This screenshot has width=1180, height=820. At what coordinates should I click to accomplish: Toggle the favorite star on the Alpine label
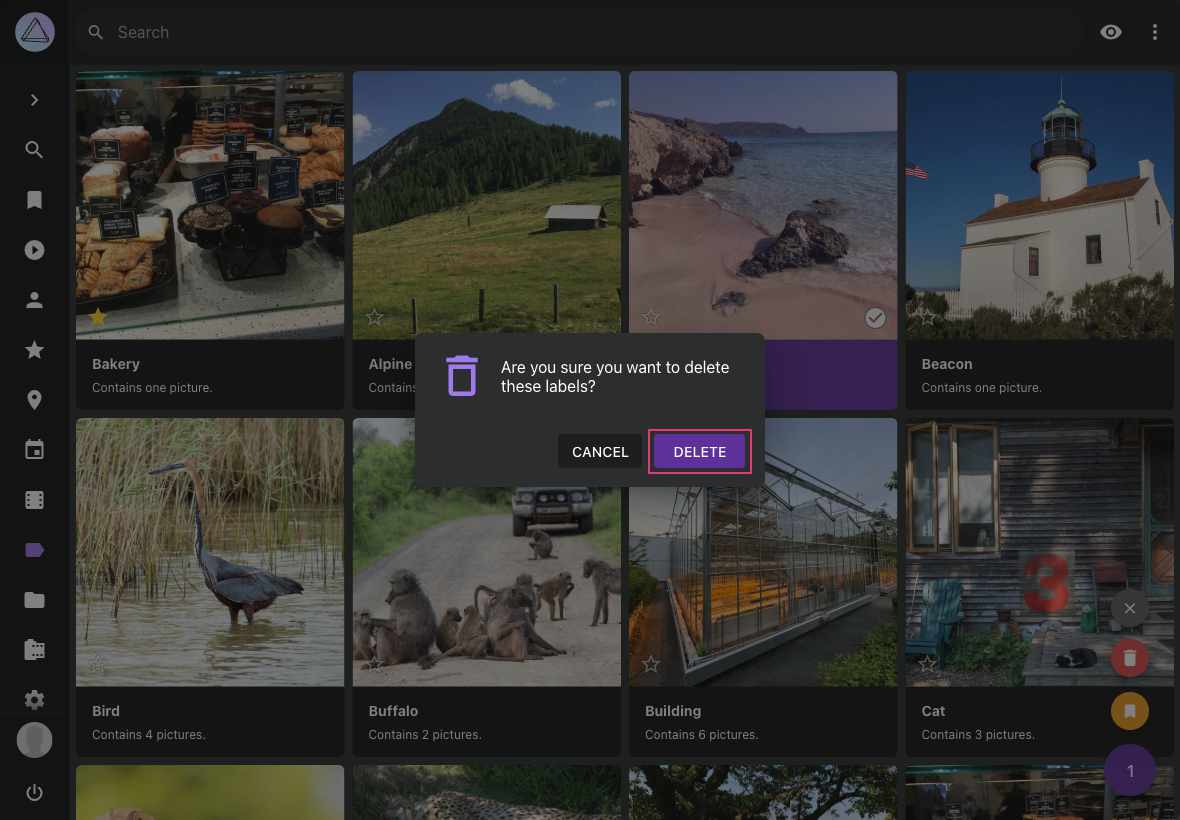[374, 316]
